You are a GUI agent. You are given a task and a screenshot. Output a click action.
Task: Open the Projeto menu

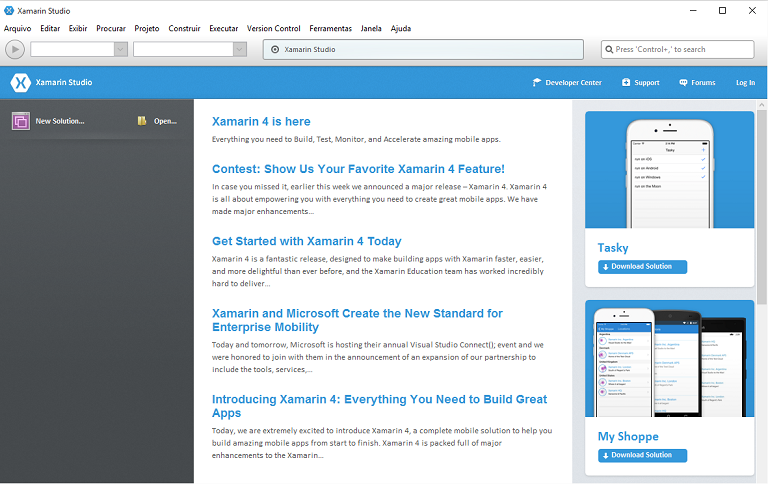tap(147, 28)
